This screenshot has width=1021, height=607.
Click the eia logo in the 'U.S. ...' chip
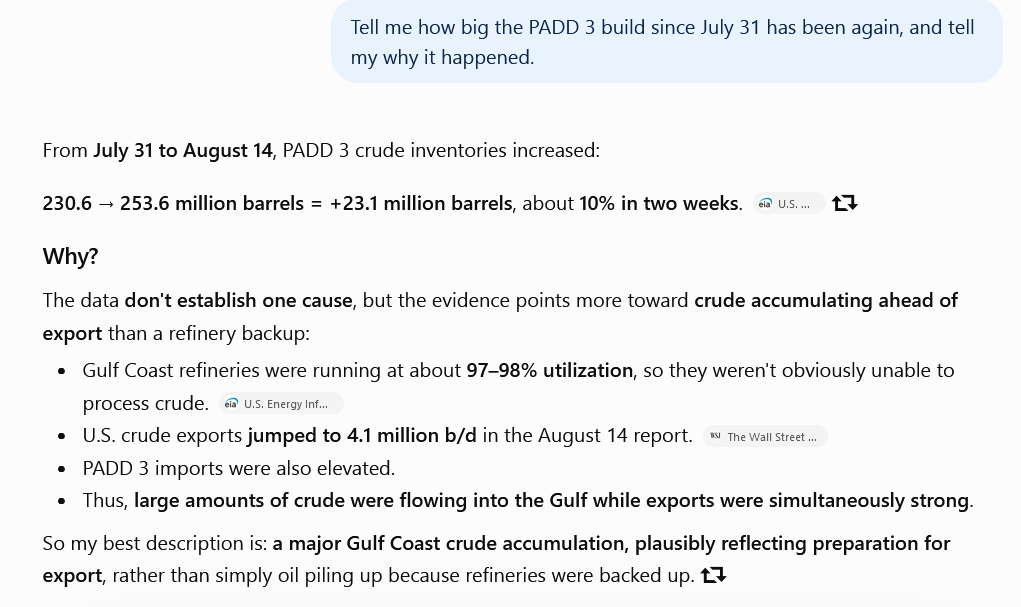click(766, 204)
